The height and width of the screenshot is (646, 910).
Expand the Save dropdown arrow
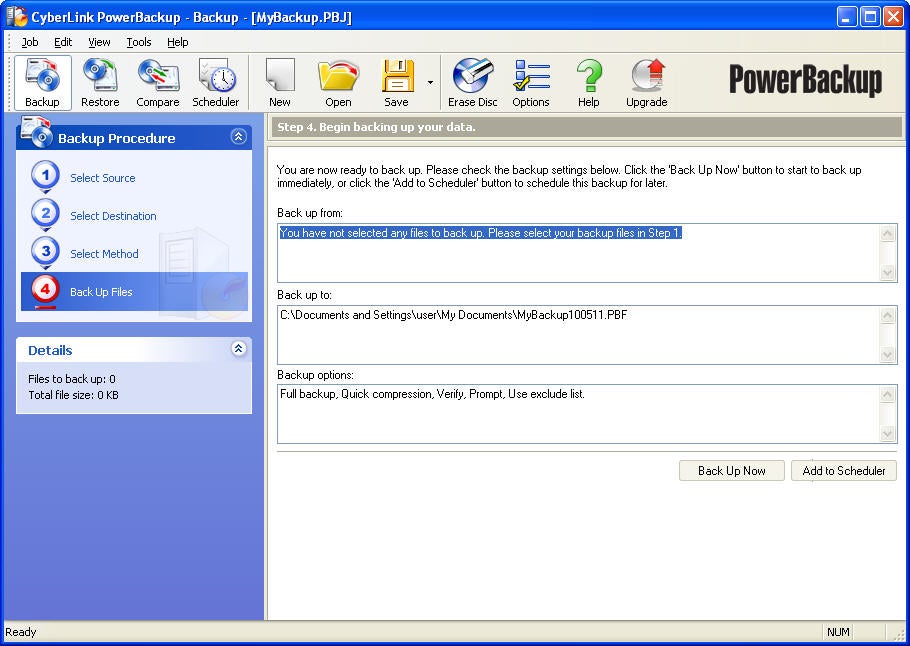[x=430, y=82]
